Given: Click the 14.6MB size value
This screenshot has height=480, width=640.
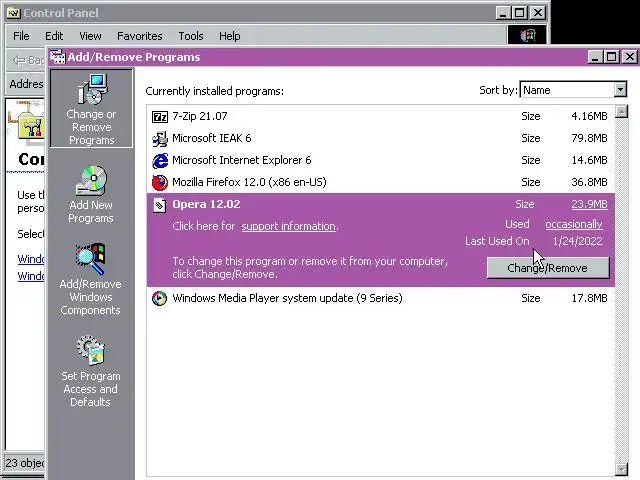Looking at the screenshot, I should (589, 160).
